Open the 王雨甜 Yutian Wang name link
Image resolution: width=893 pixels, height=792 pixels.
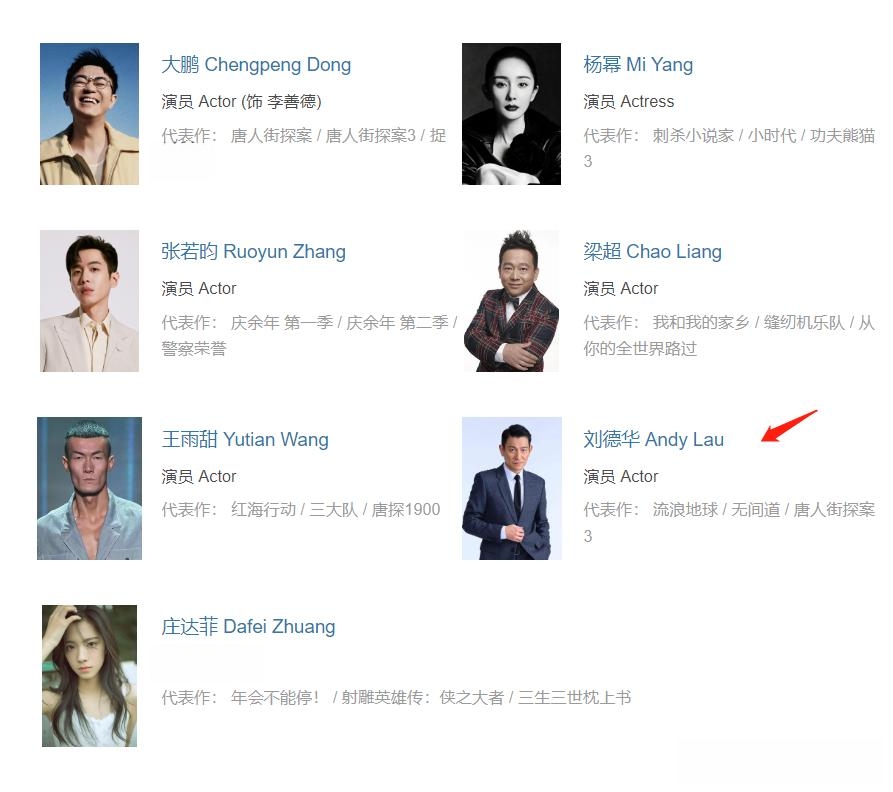(x=245, y=440)
